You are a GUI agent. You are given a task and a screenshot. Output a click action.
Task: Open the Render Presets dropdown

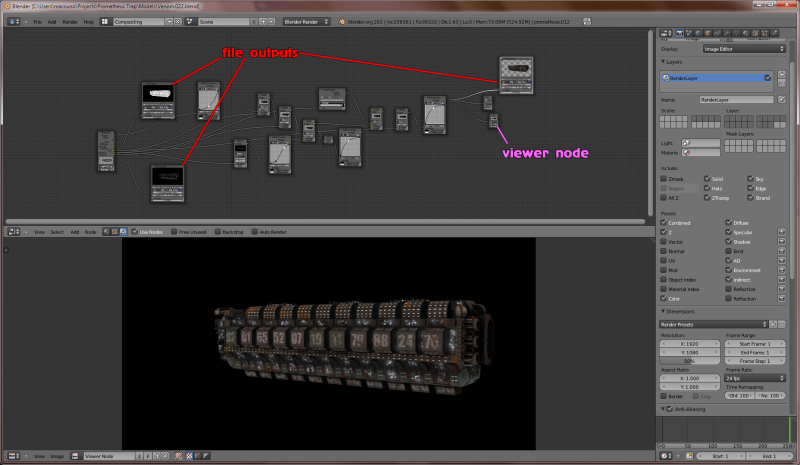pyautogui.click(x=713, y=324)
